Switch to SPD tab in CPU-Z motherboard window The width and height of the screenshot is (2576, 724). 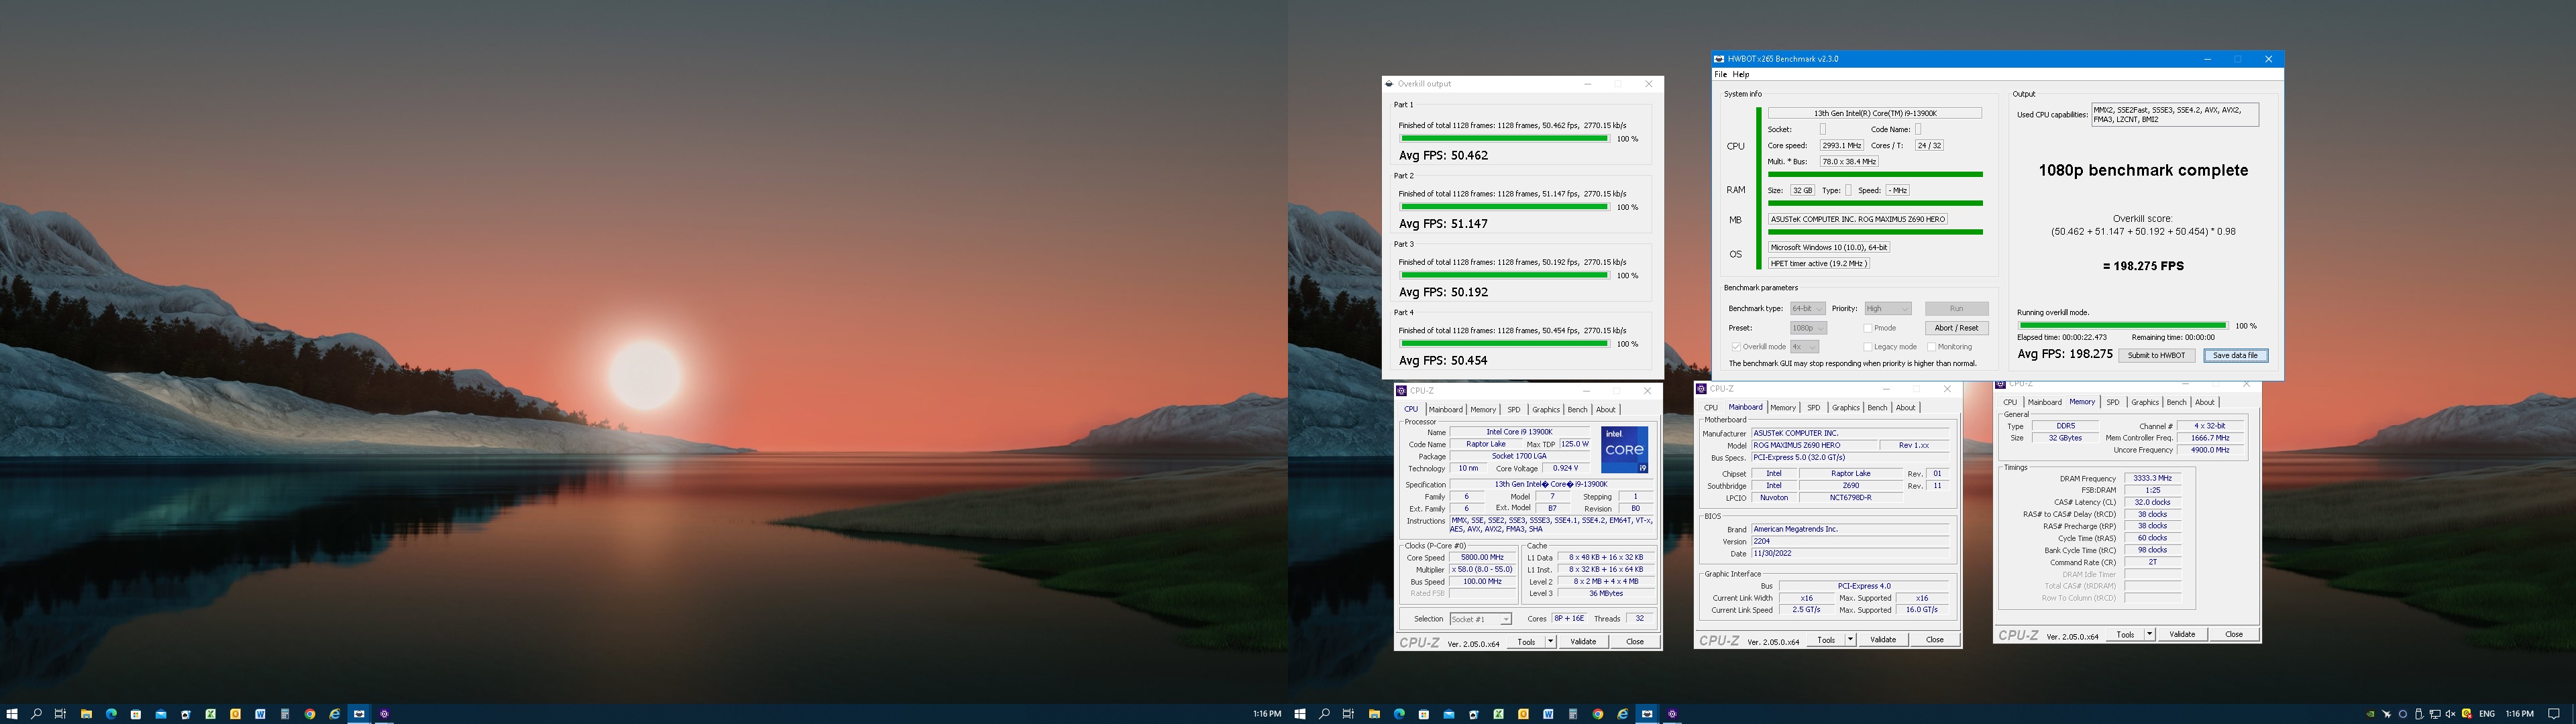(x=1814, y=408)
